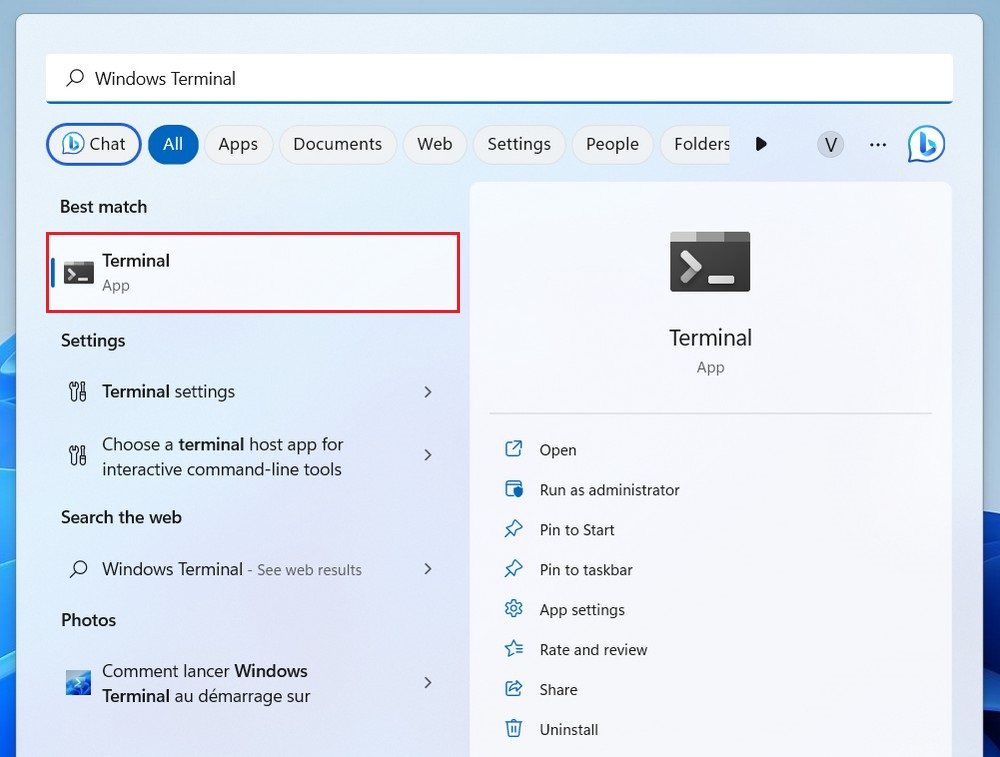This screenshot has width=1000, height=757.
Task: Switch to the Settings filter tab
Action: coord(518,144)
